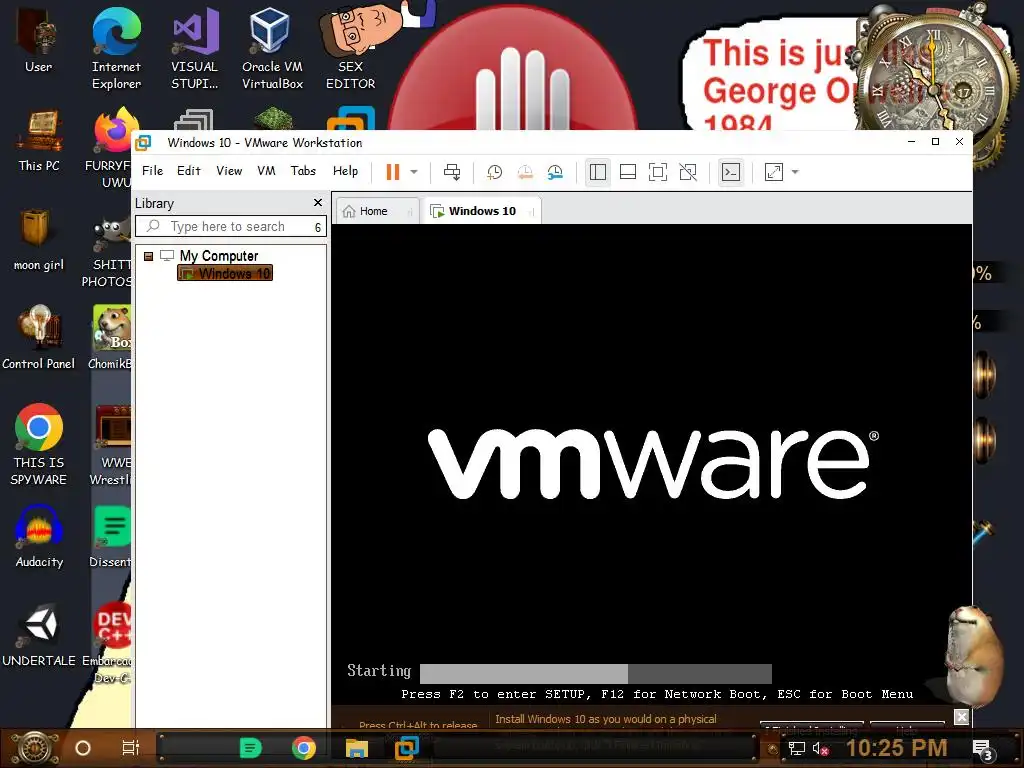This screenshot has height=768, width=1024.
Task: Open THIS IS SPYWARE Chrome desktop icon
Action: click(39, 445)
